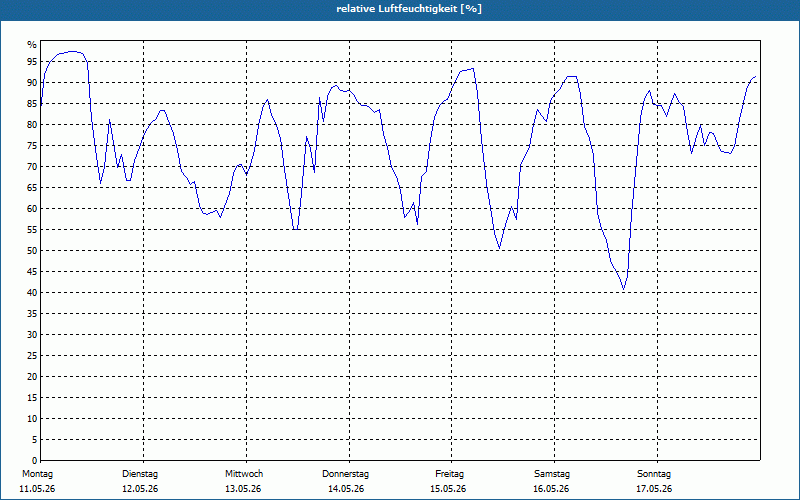The width and height of the screenshot is (800, 500).
Task: Click the humidity peak on Monday morning
Action: (x=73, y=52)
